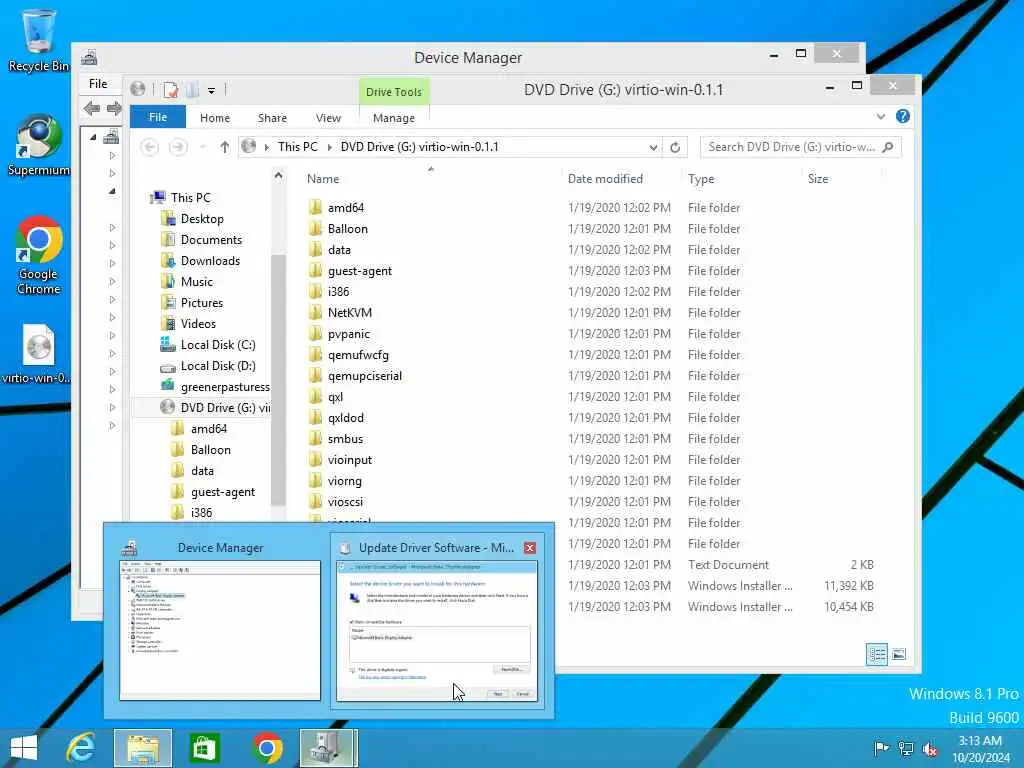Open the File ribbon tab
1024x768 pixels.
158,117
